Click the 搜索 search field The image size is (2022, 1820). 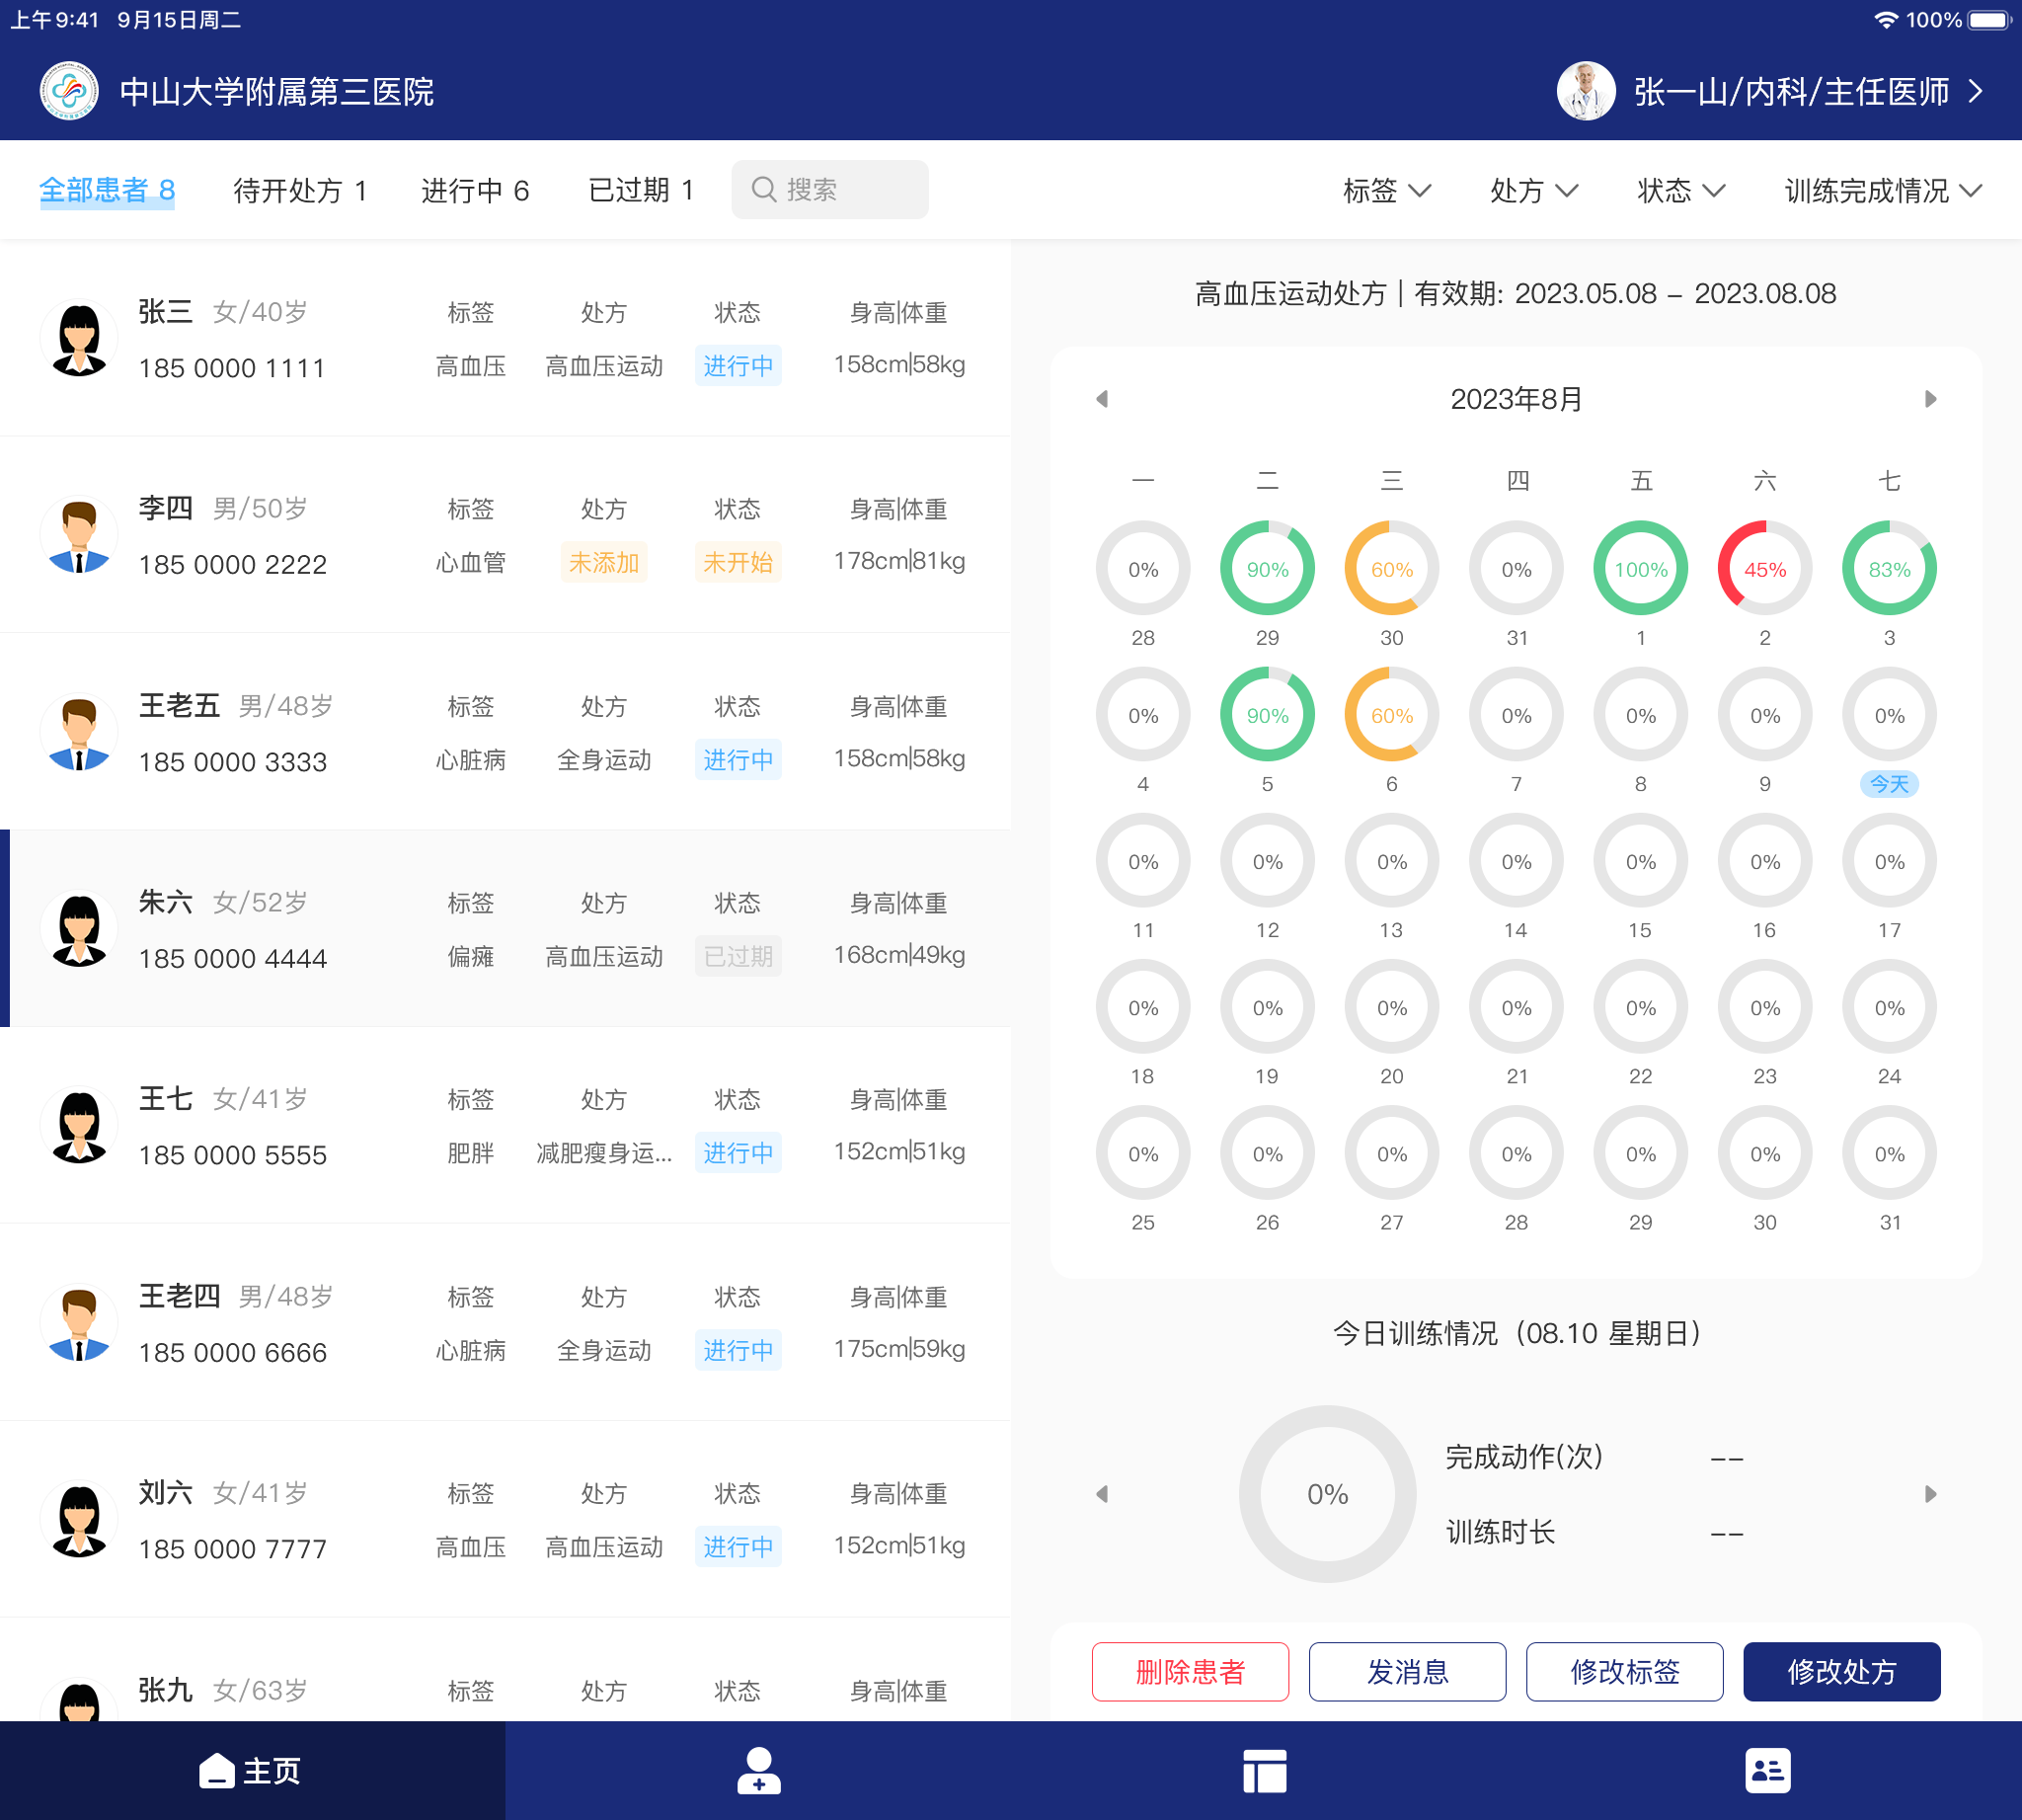tap(829, 189)
